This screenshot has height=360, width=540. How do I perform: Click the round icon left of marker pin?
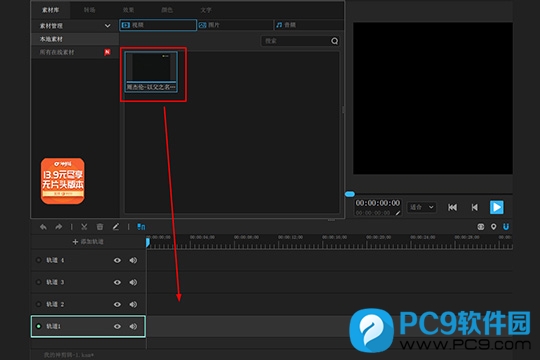[481, 227]
